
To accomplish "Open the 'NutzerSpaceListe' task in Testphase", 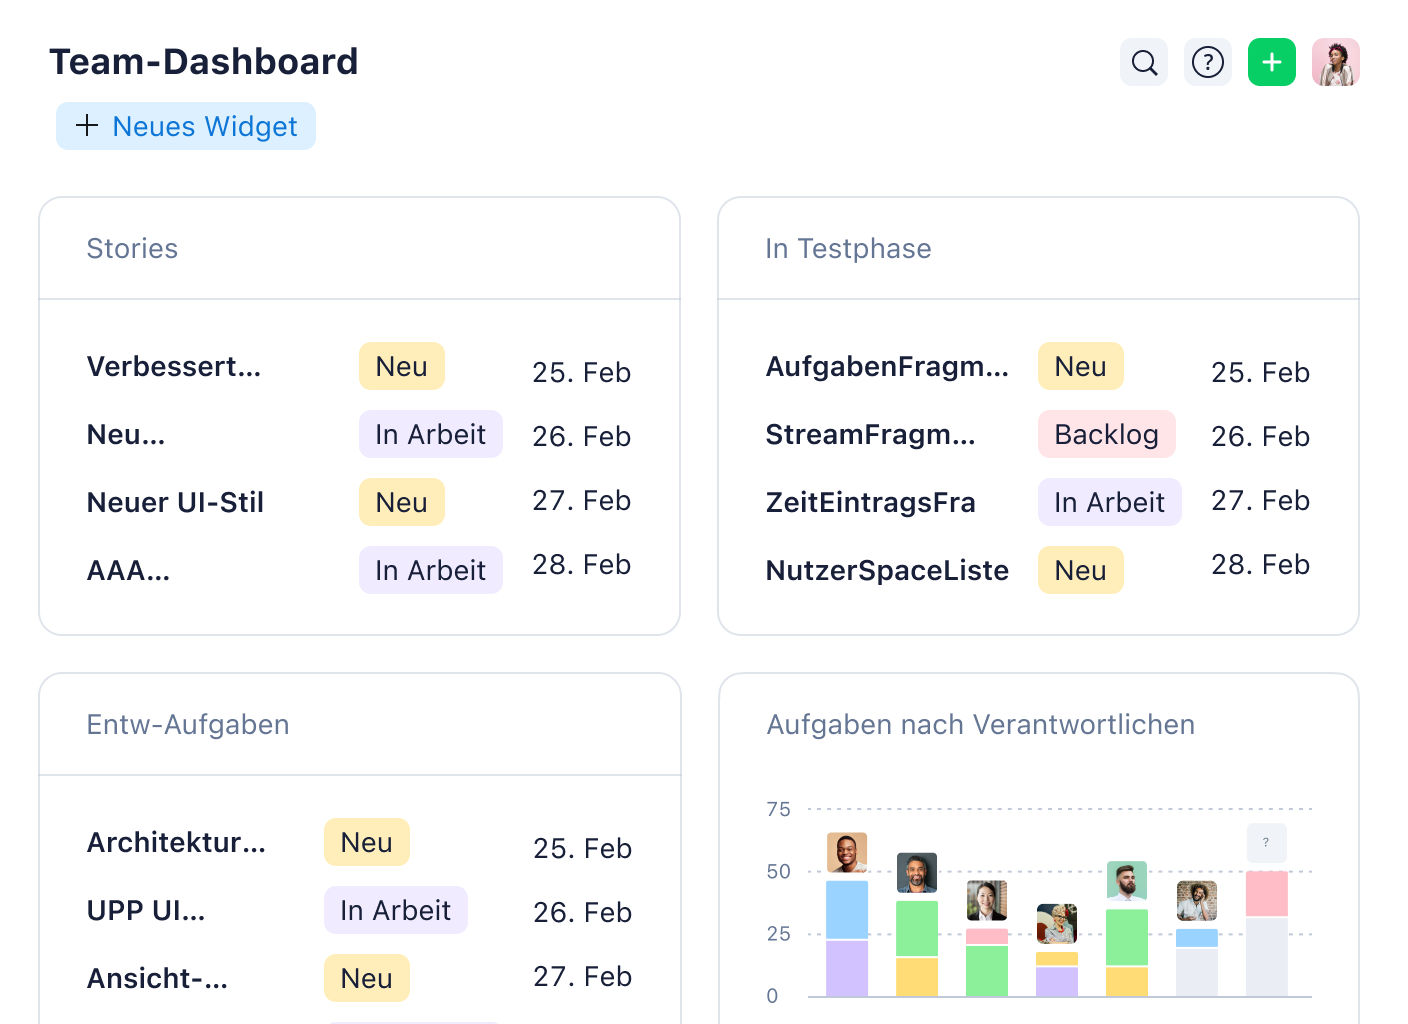I will point(887,570).
